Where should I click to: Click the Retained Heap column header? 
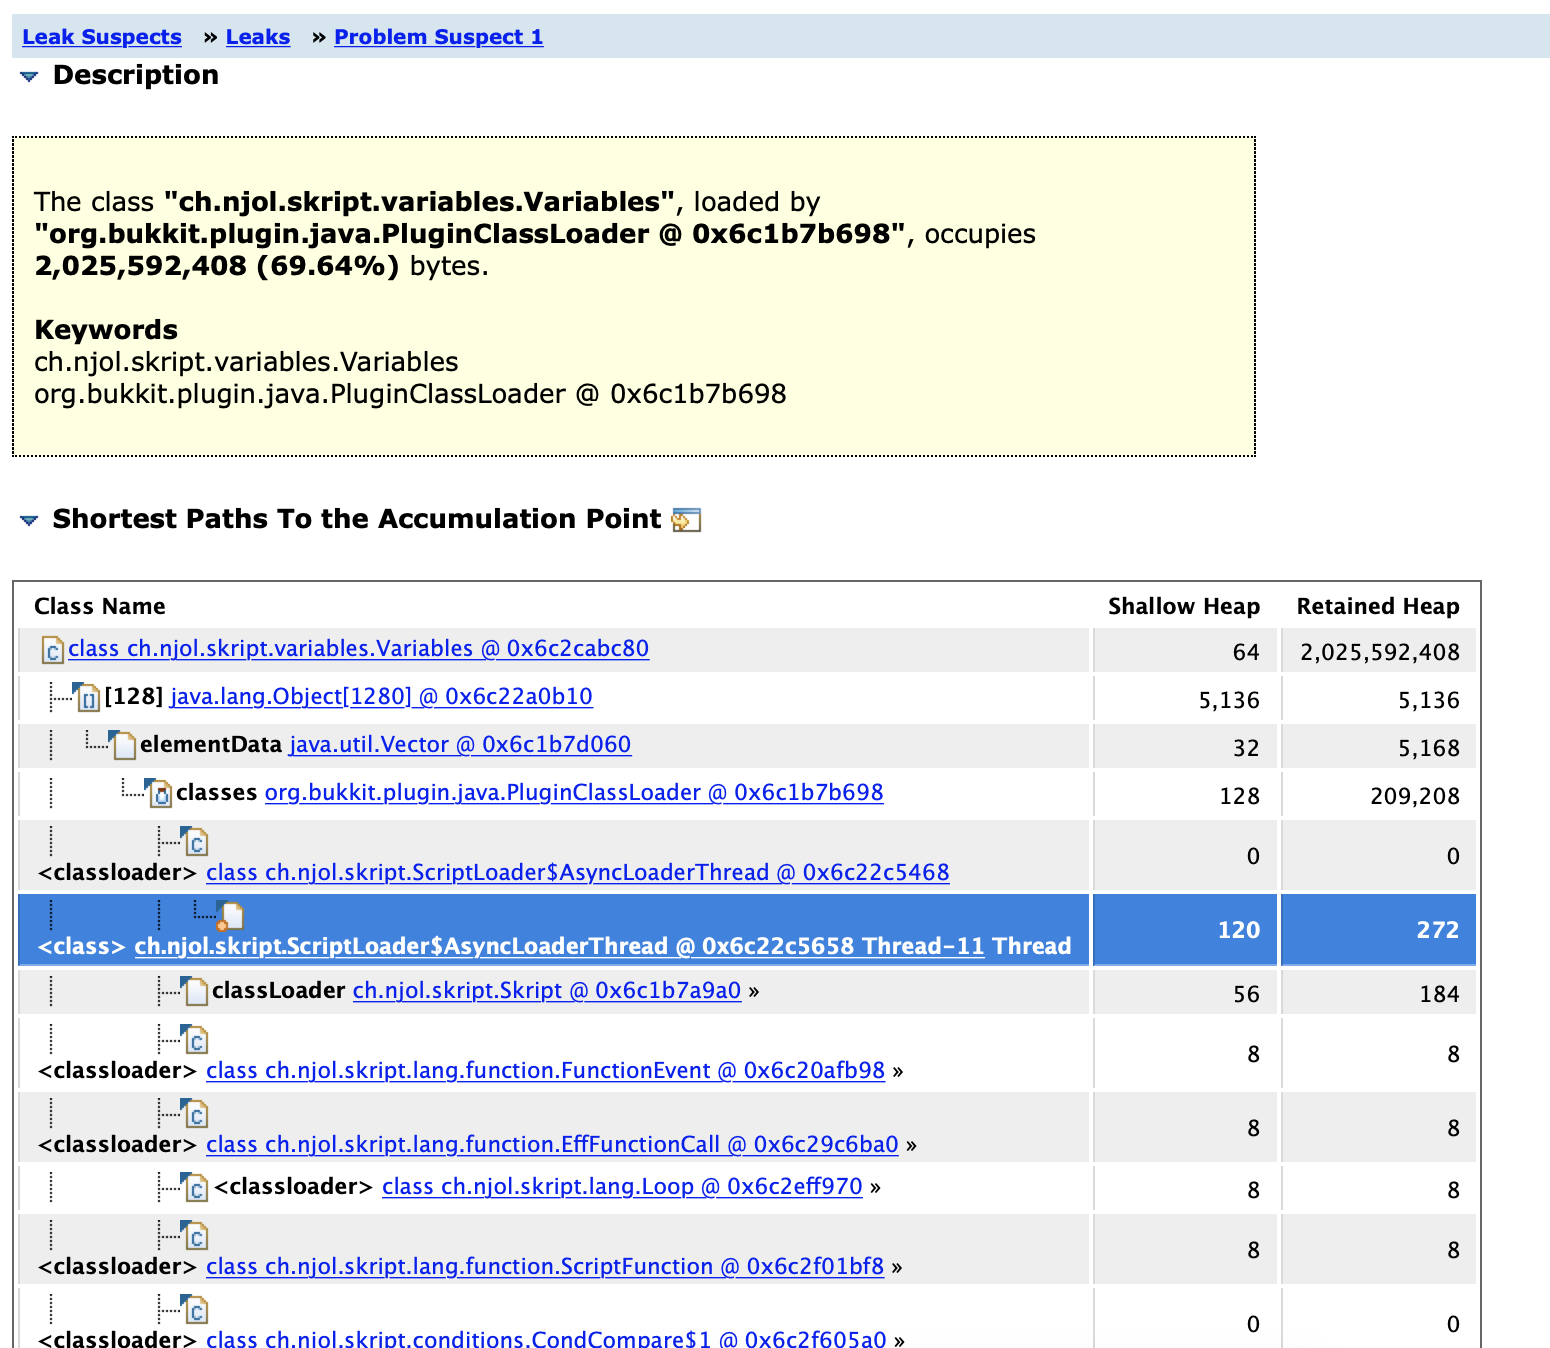[x=1378, y=606]
